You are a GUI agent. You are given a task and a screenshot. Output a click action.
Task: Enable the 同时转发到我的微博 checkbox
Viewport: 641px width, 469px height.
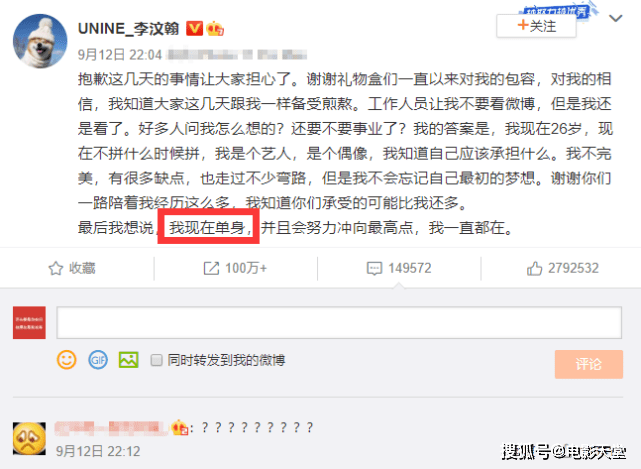point(156,360)
